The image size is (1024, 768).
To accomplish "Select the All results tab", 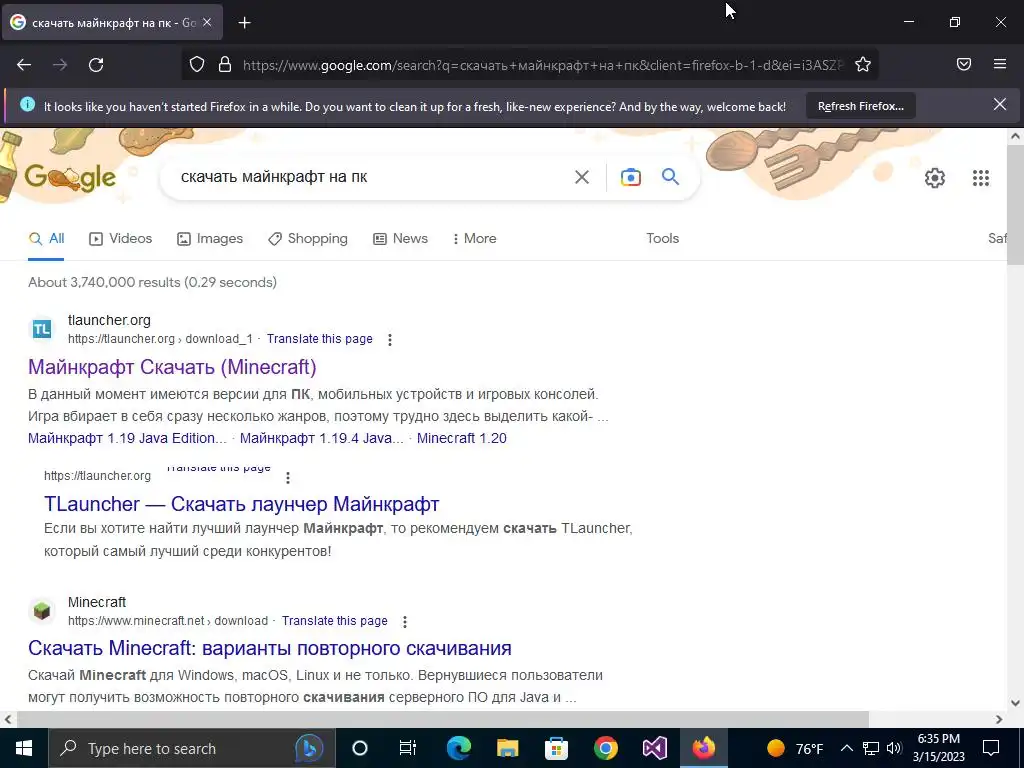I will tap(46, 238).
